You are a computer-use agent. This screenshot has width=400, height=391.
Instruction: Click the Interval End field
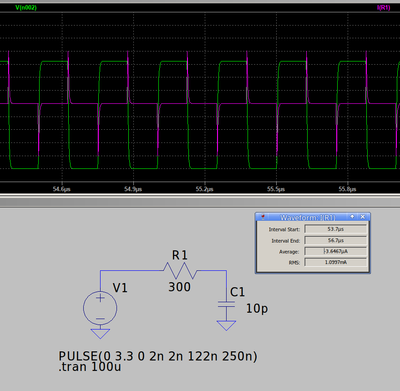click(x=335, y=240)
